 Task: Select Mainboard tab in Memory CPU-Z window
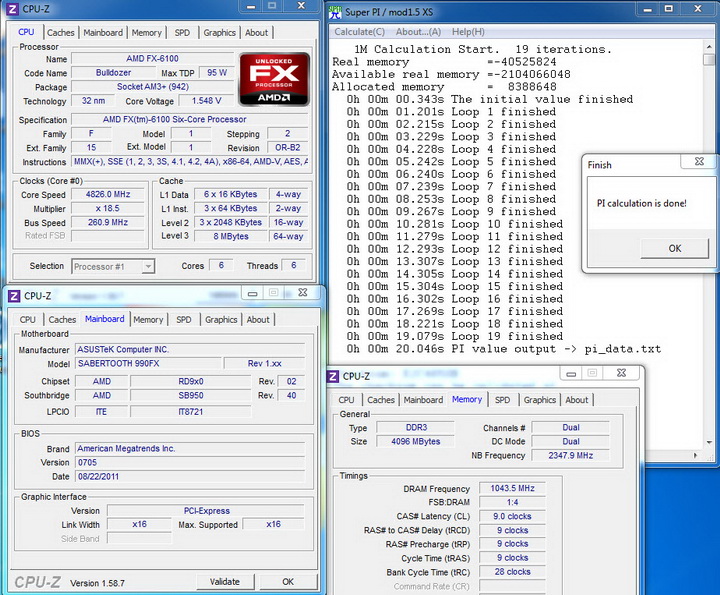pos(423,400)
